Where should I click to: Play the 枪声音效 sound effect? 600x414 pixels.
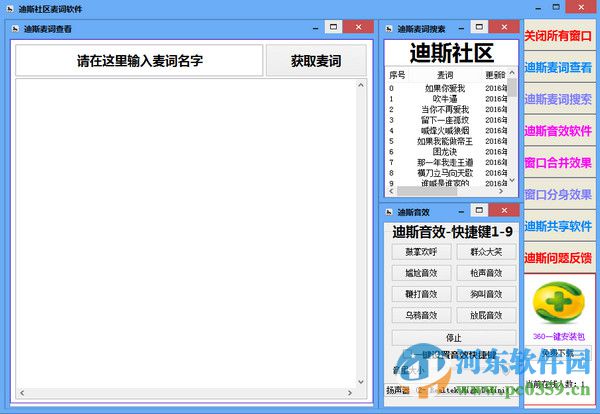[x=486, y=273]
